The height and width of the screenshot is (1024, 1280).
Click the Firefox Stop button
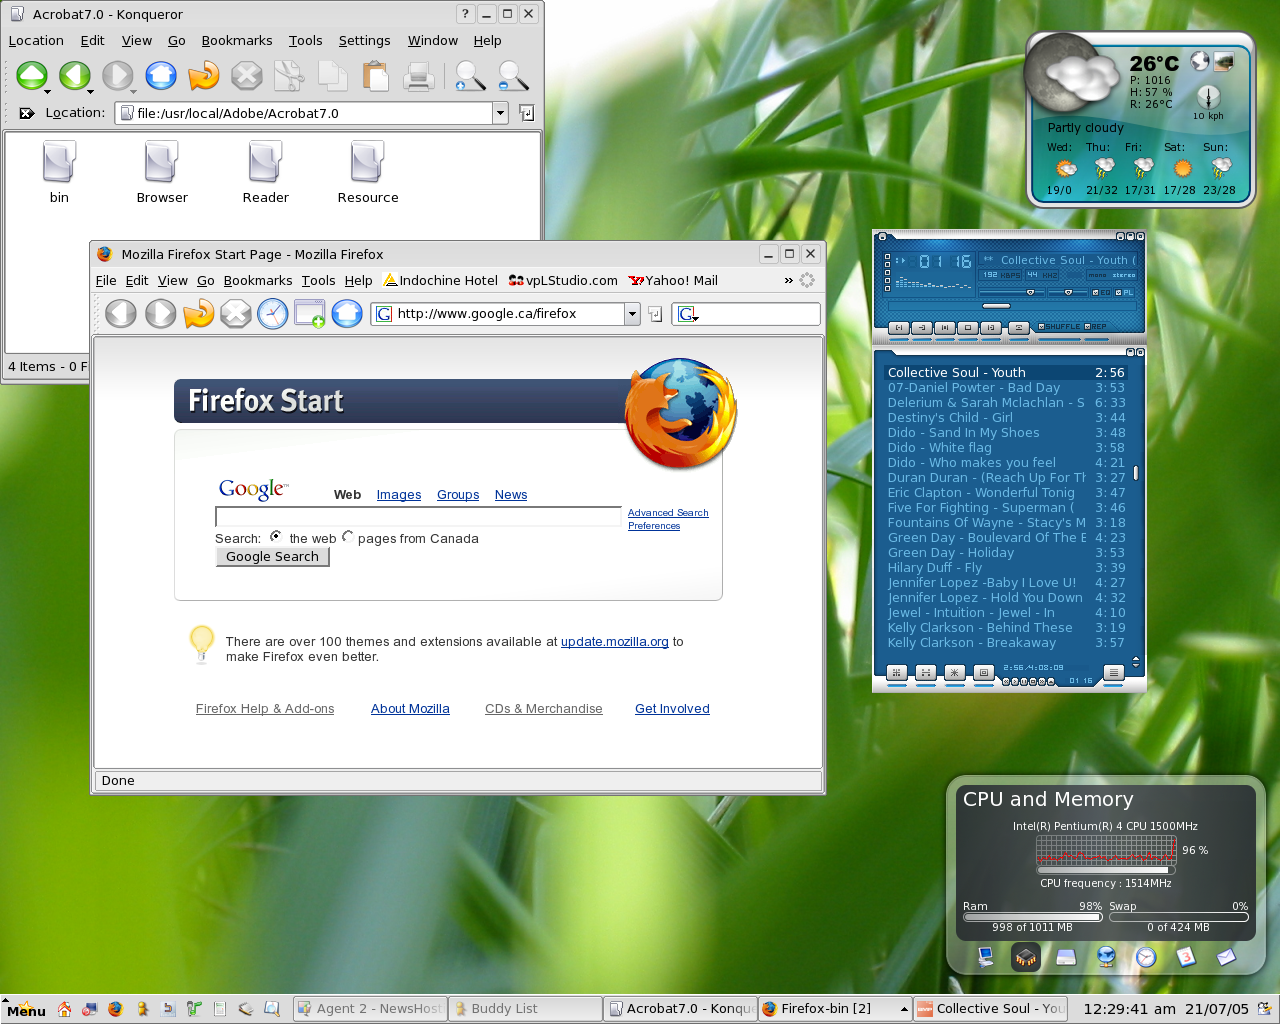[x=236, y=314]
